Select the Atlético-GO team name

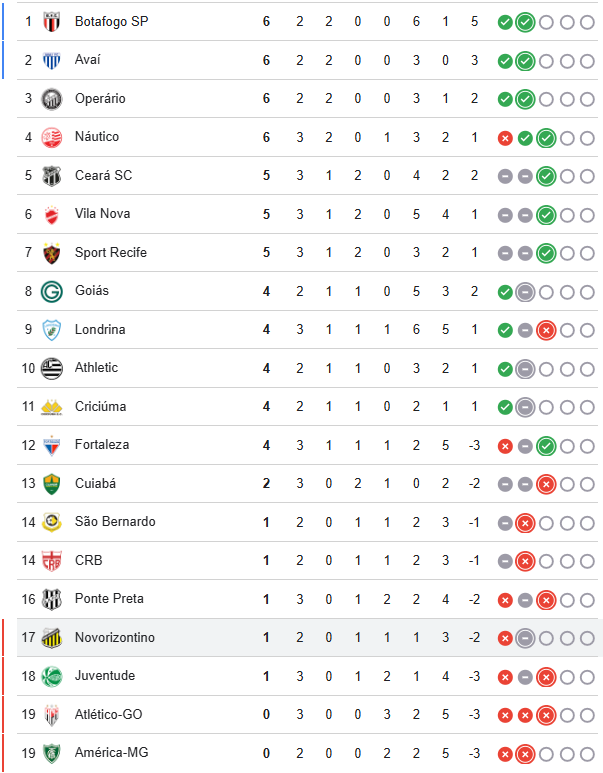coord(109,714)
